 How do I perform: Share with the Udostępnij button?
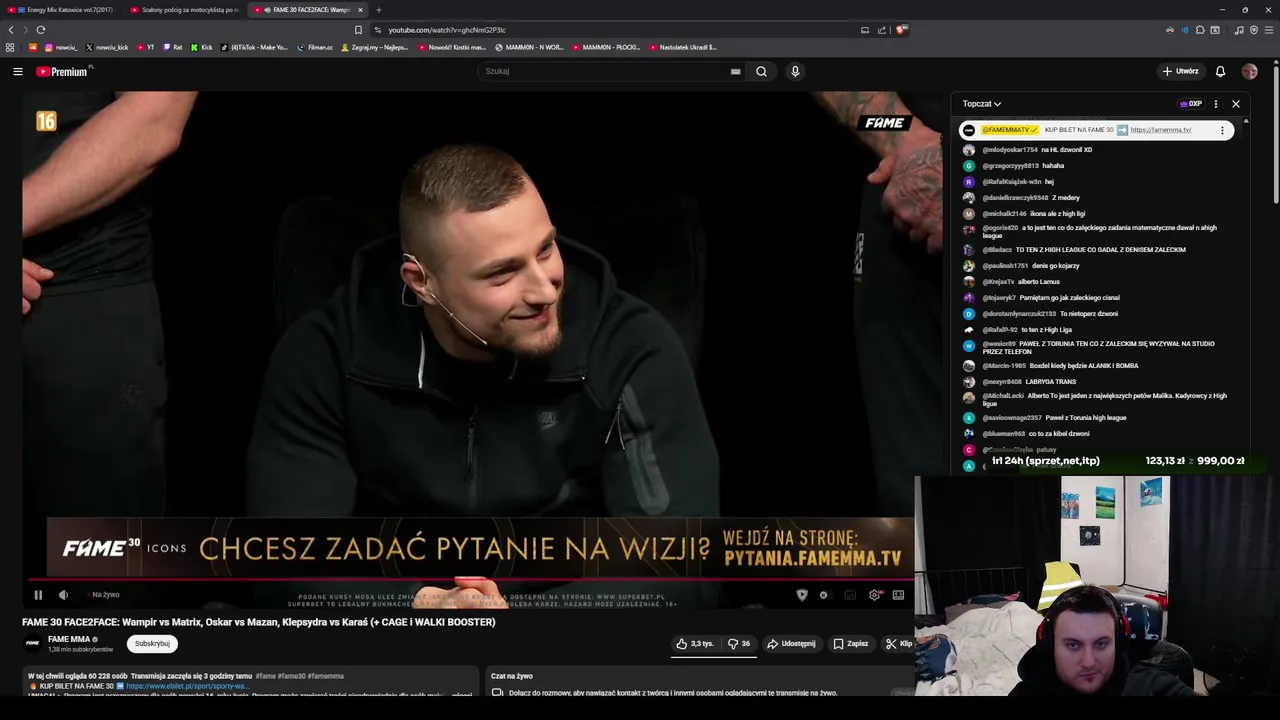[791, 644]
